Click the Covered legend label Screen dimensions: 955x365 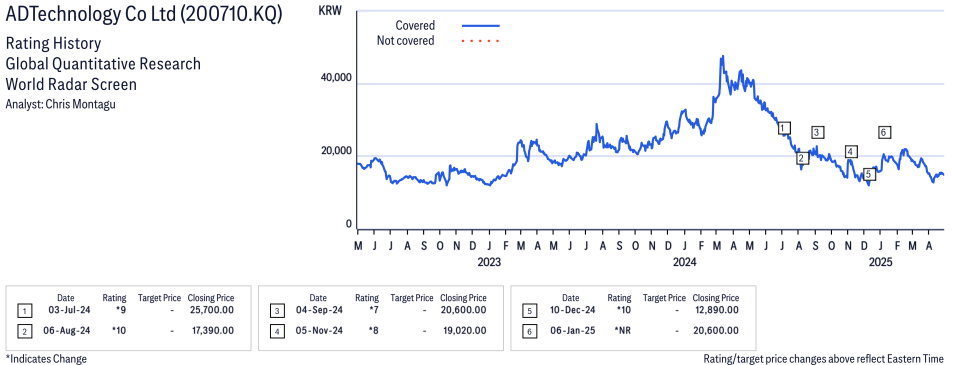[x=415, y=26]
